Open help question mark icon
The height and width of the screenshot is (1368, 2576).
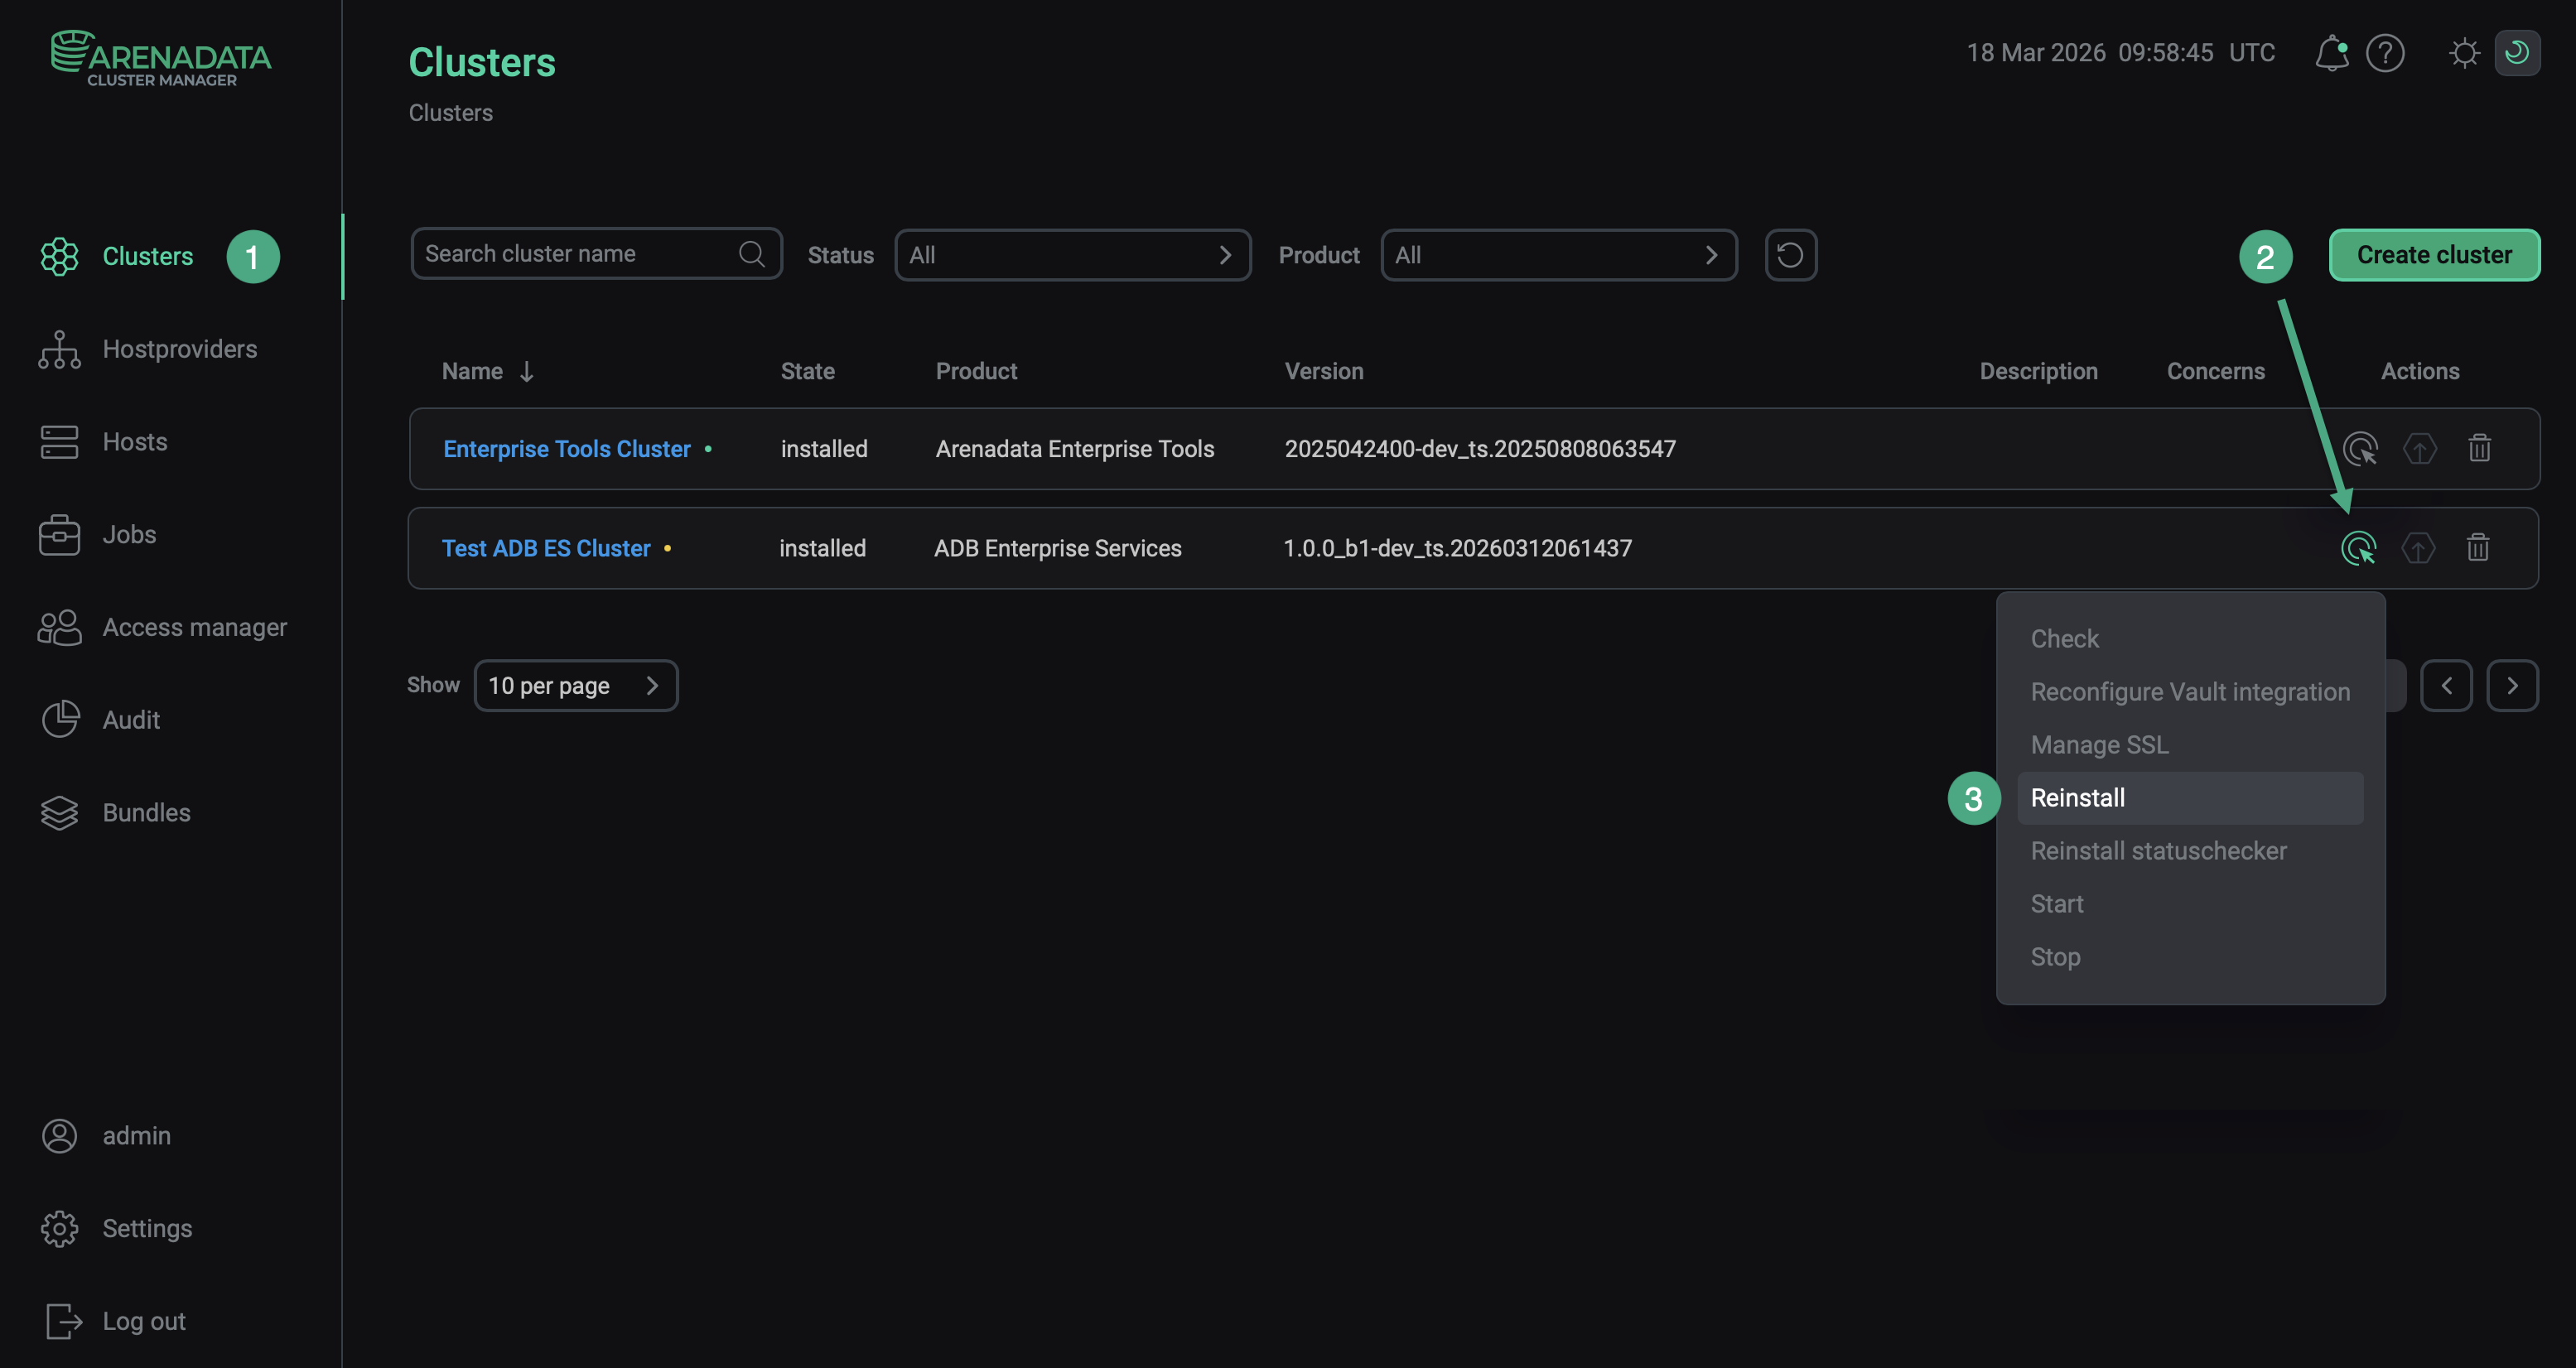click(2385, 53)
